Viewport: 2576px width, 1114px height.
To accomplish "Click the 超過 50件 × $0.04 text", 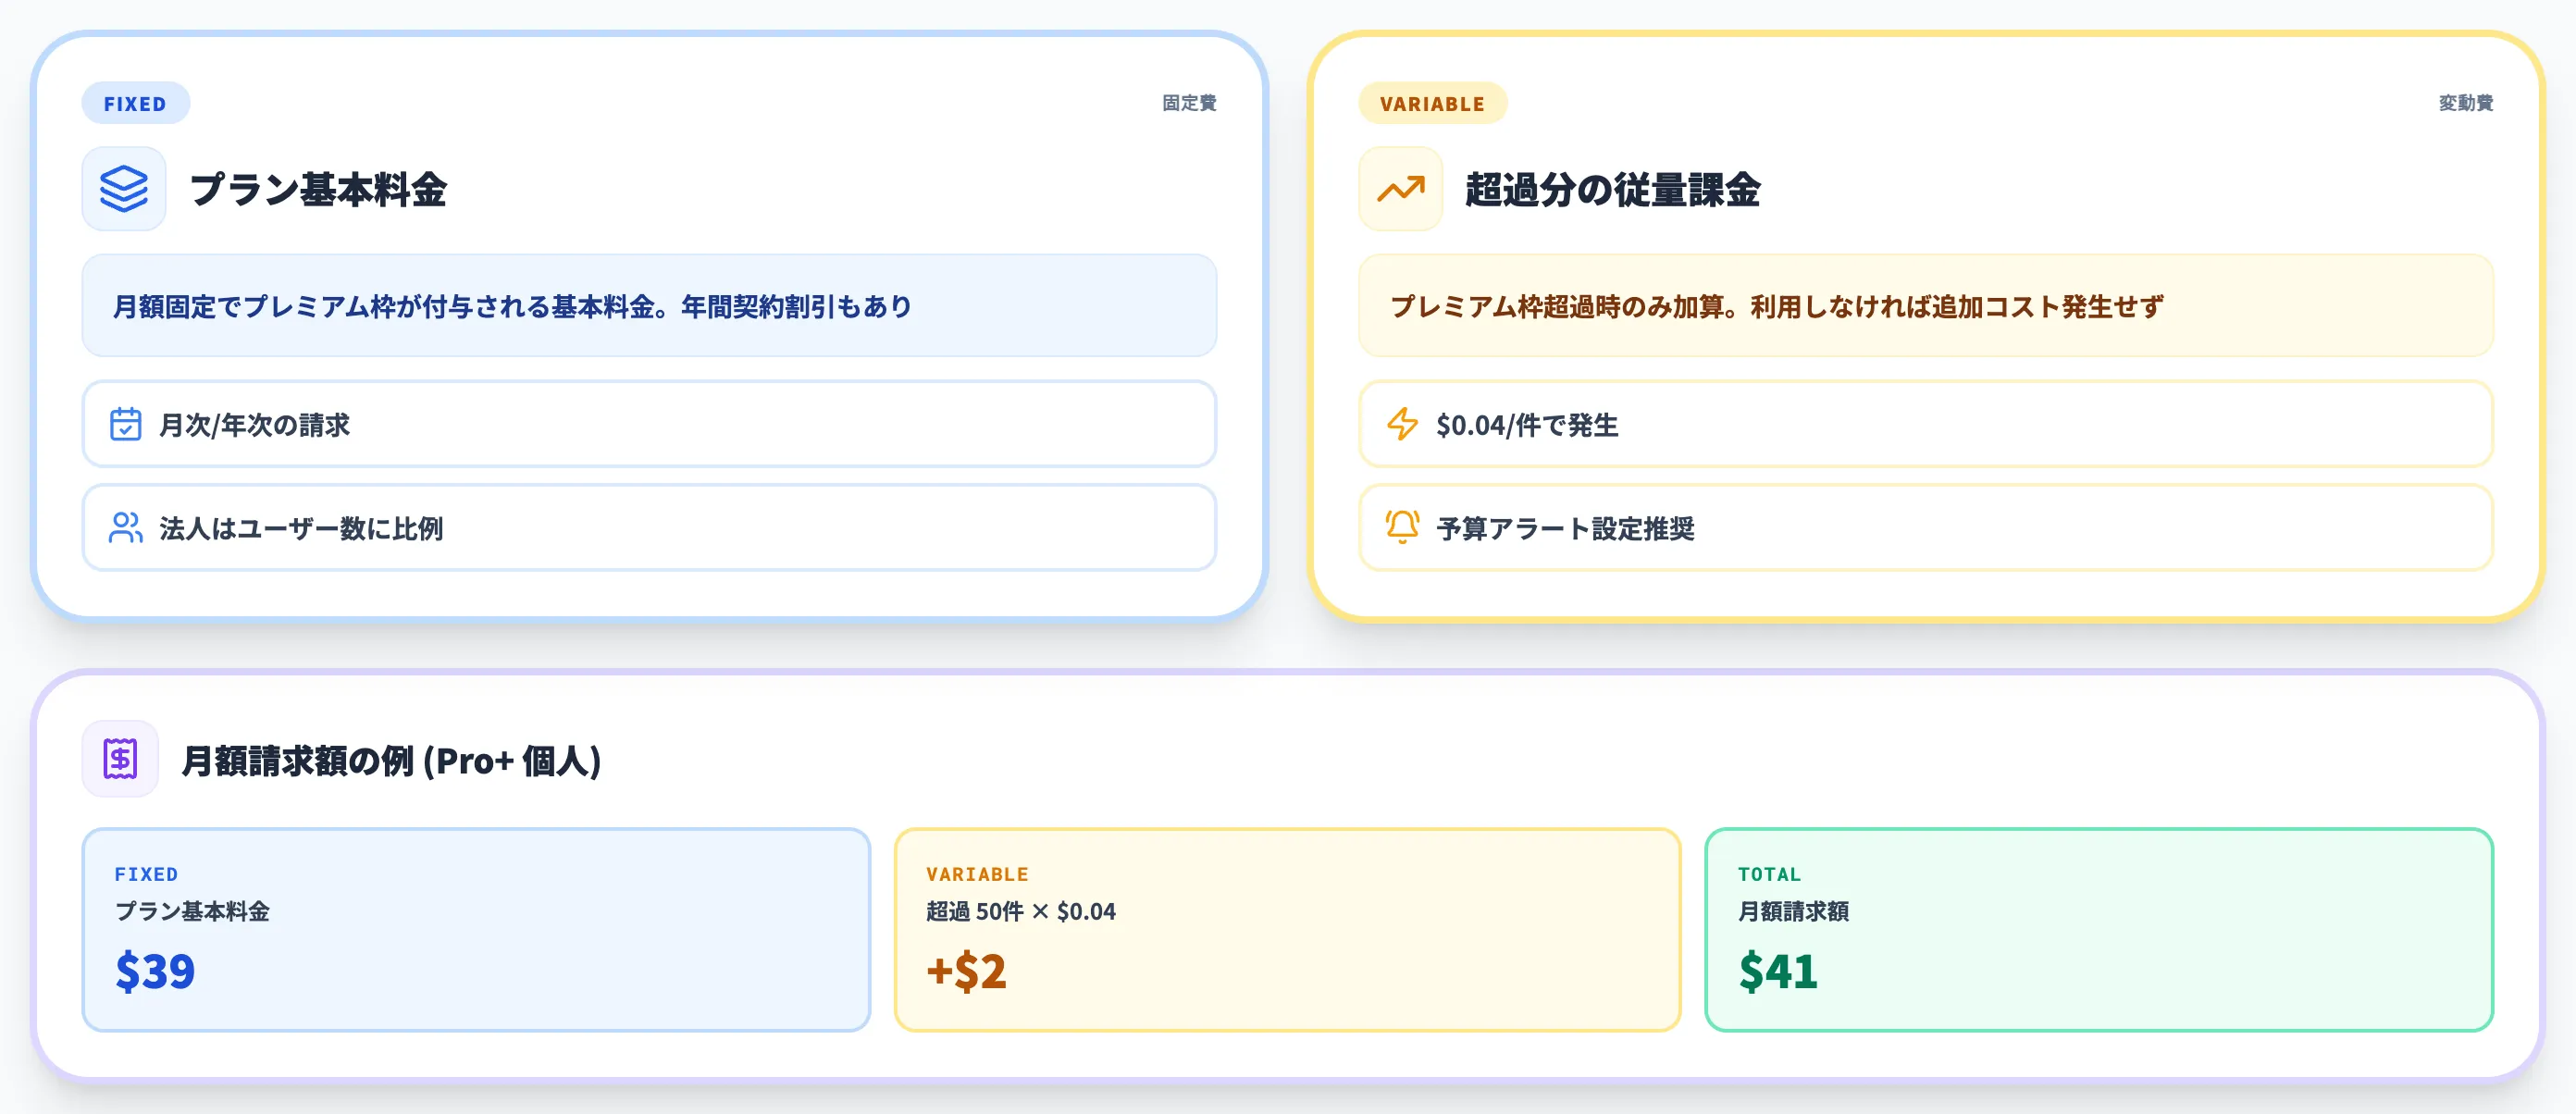I will point(1021,911).
